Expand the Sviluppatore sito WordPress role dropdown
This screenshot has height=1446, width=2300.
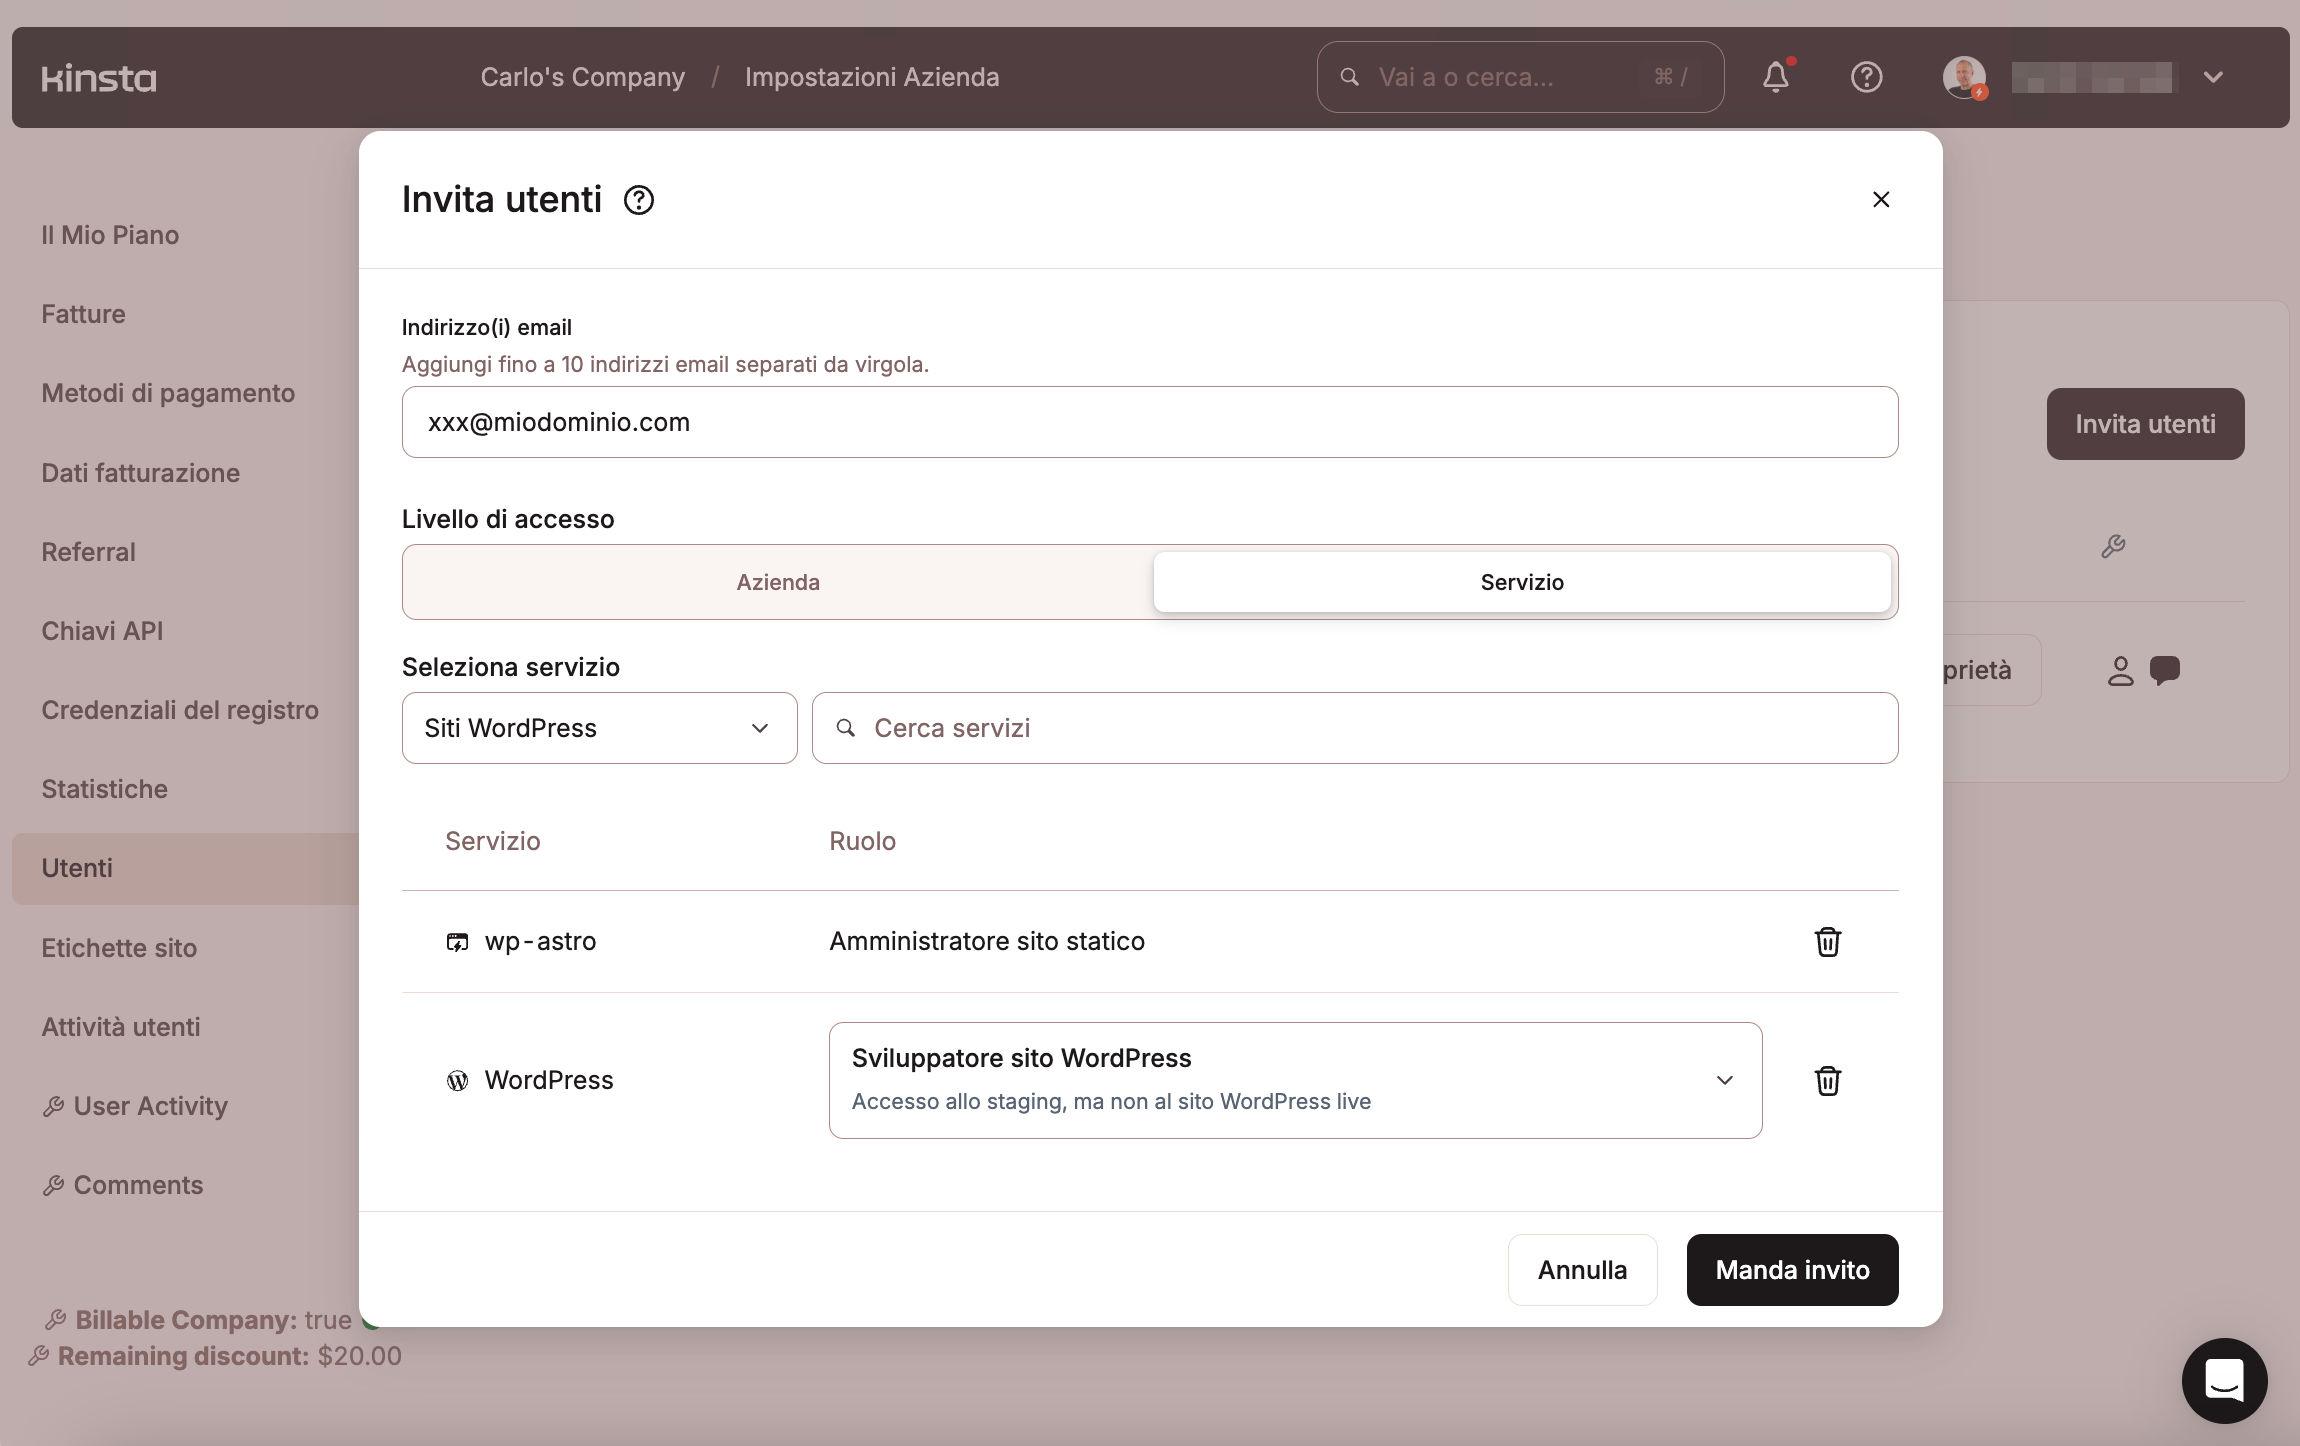tap(1294, 1080)
